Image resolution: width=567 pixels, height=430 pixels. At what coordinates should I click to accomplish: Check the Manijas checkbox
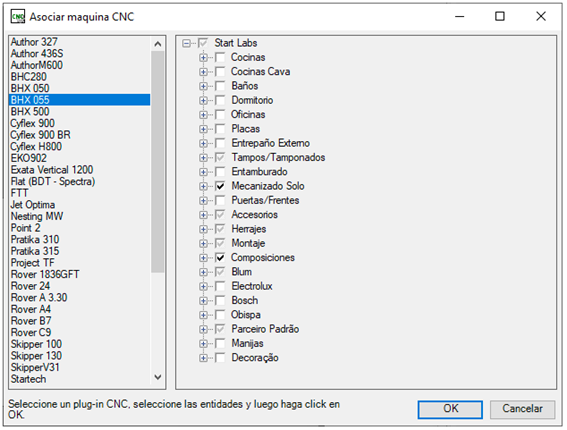(220, 343)
